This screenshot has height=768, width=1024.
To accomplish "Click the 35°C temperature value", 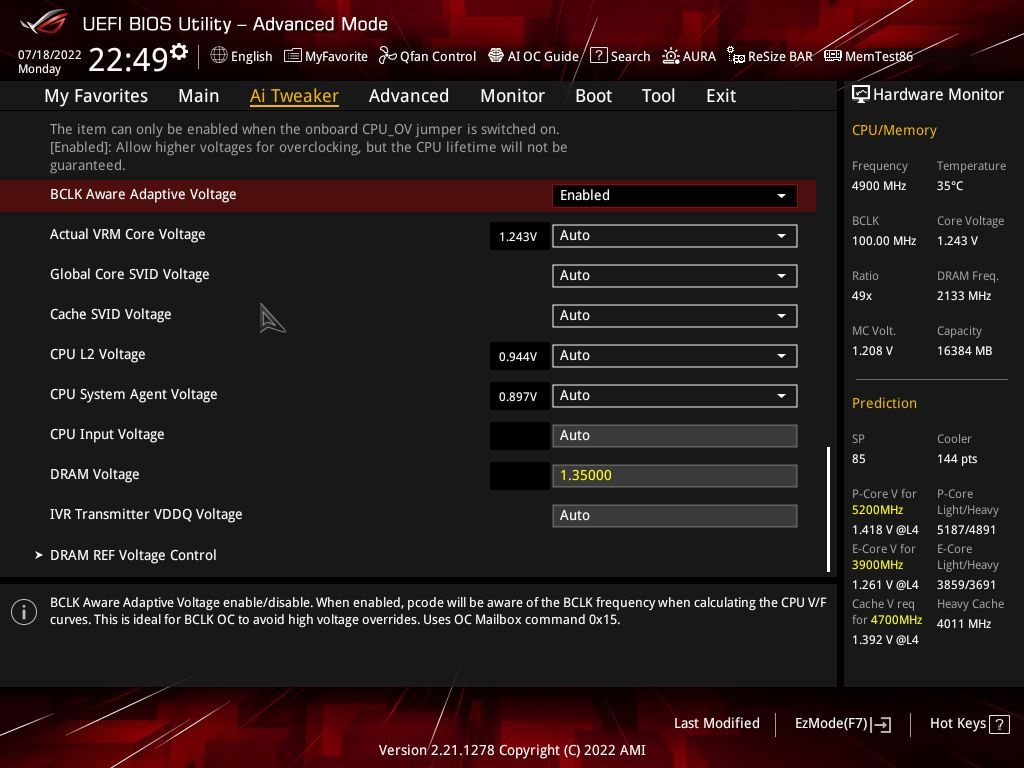I will (950, 186).
